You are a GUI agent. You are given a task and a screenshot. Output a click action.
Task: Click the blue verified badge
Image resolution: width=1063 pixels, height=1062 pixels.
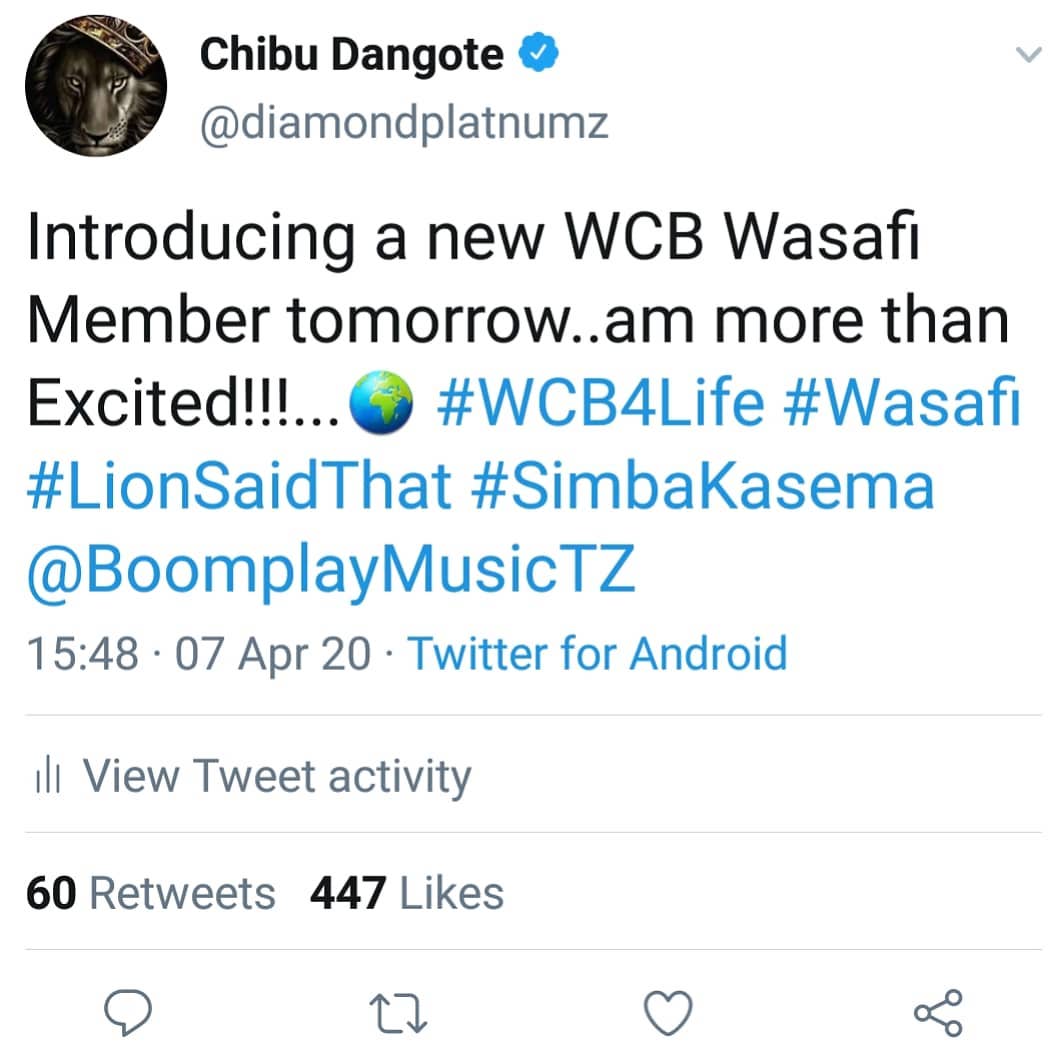(538, 54)
